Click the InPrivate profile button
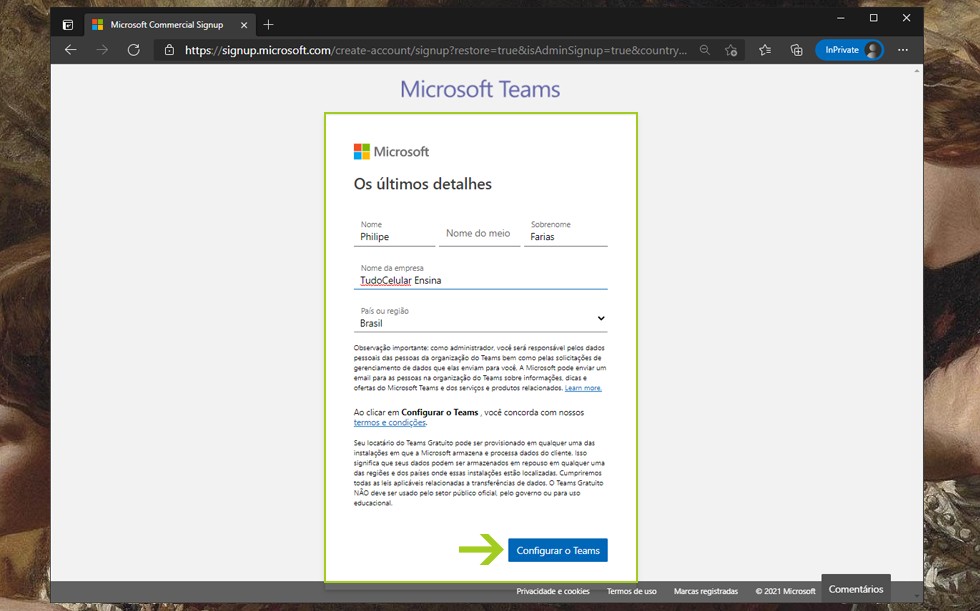The image size is (980, 611). [849, 50]
